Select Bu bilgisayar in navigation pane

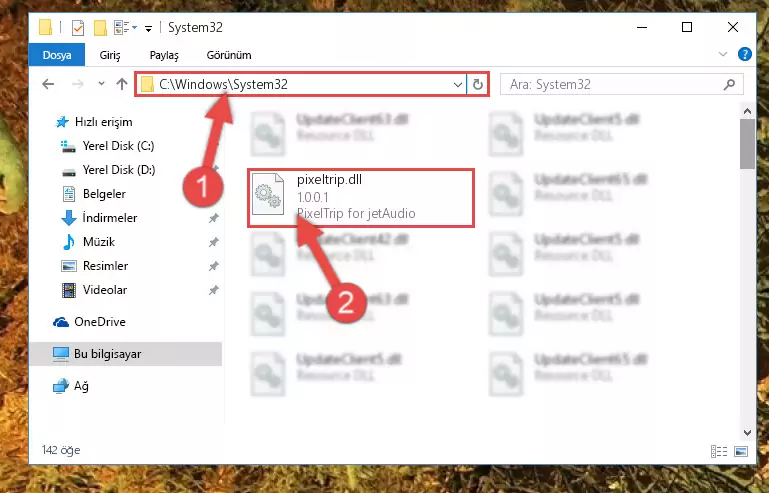click(x=126, y=354)
